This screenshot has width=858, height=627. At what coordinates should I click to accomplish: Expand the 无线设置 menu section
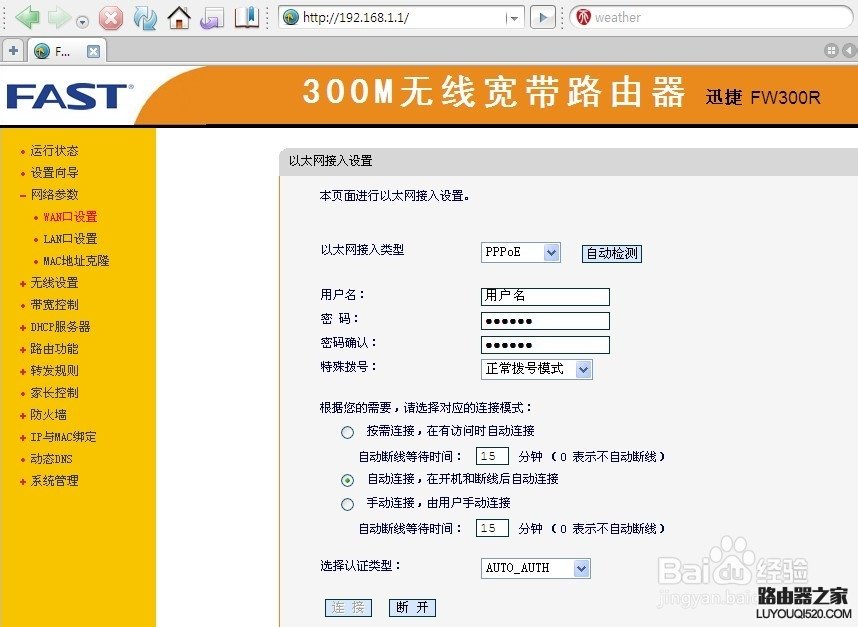pos(54,283)
